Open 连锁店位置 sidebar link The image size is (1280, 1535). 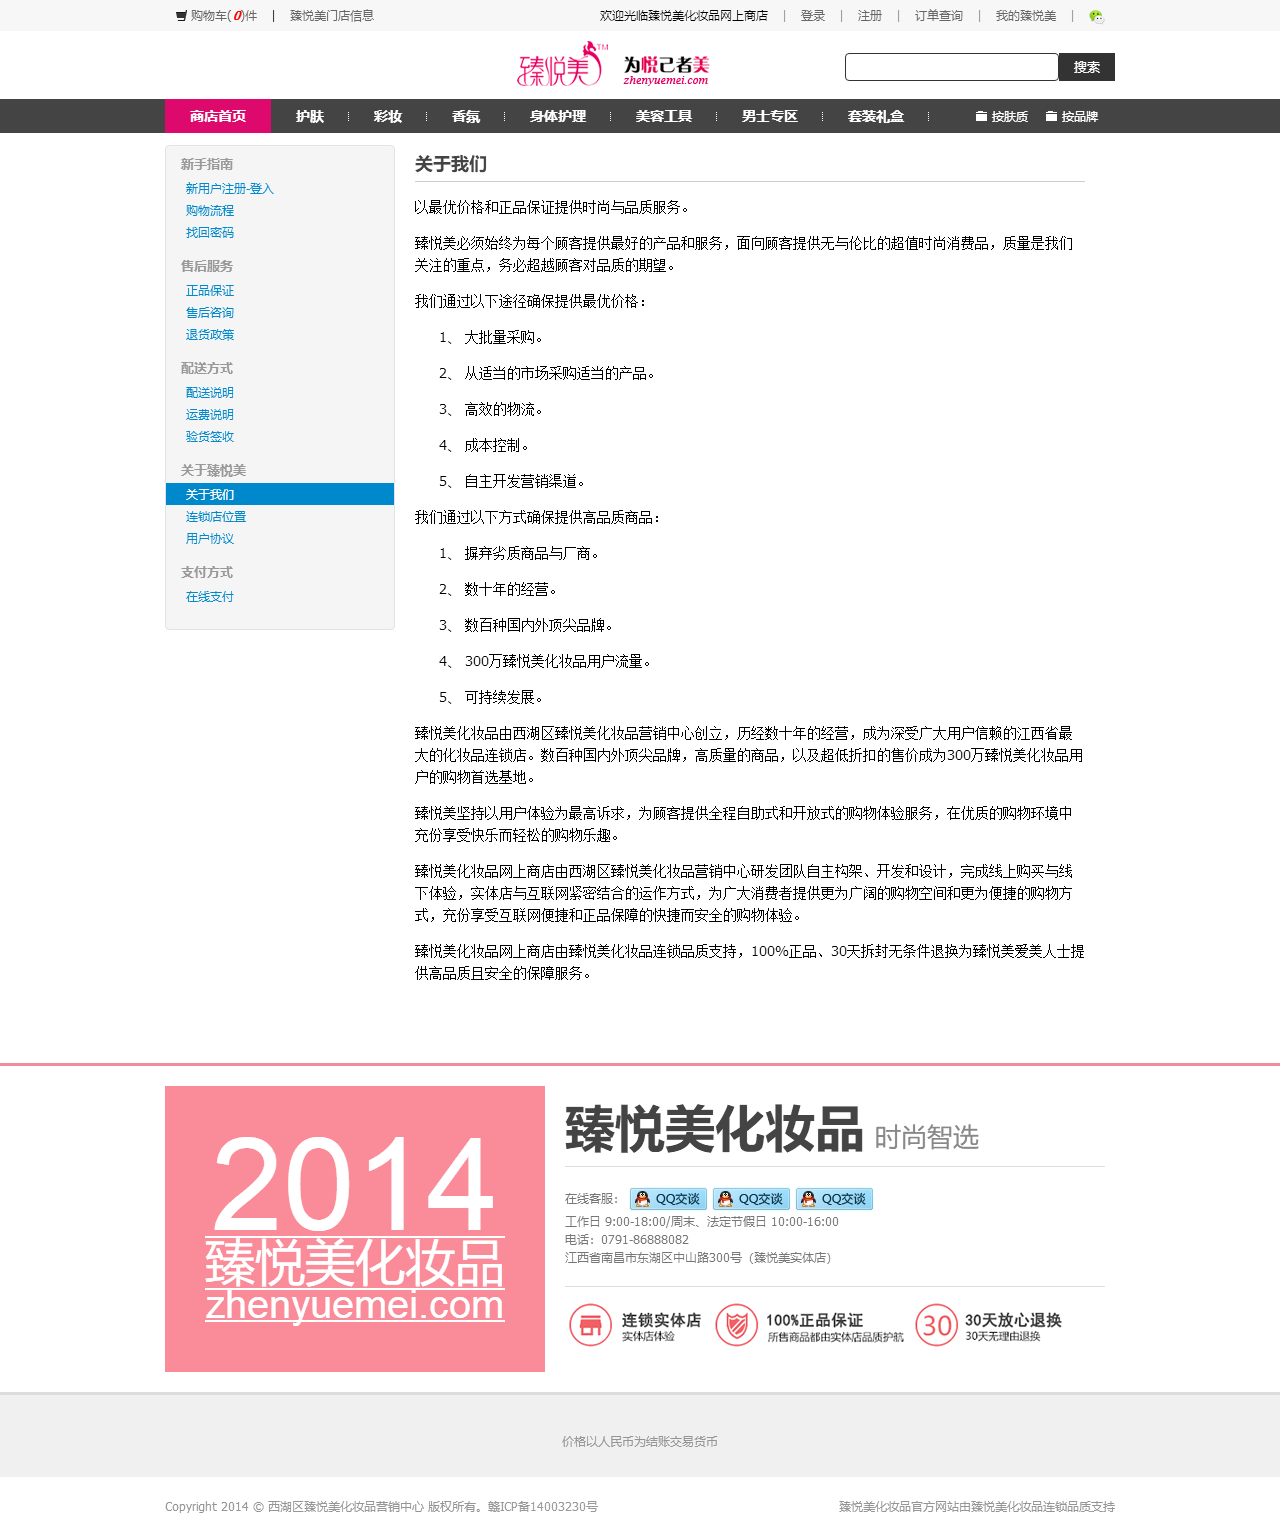[216, 517]
